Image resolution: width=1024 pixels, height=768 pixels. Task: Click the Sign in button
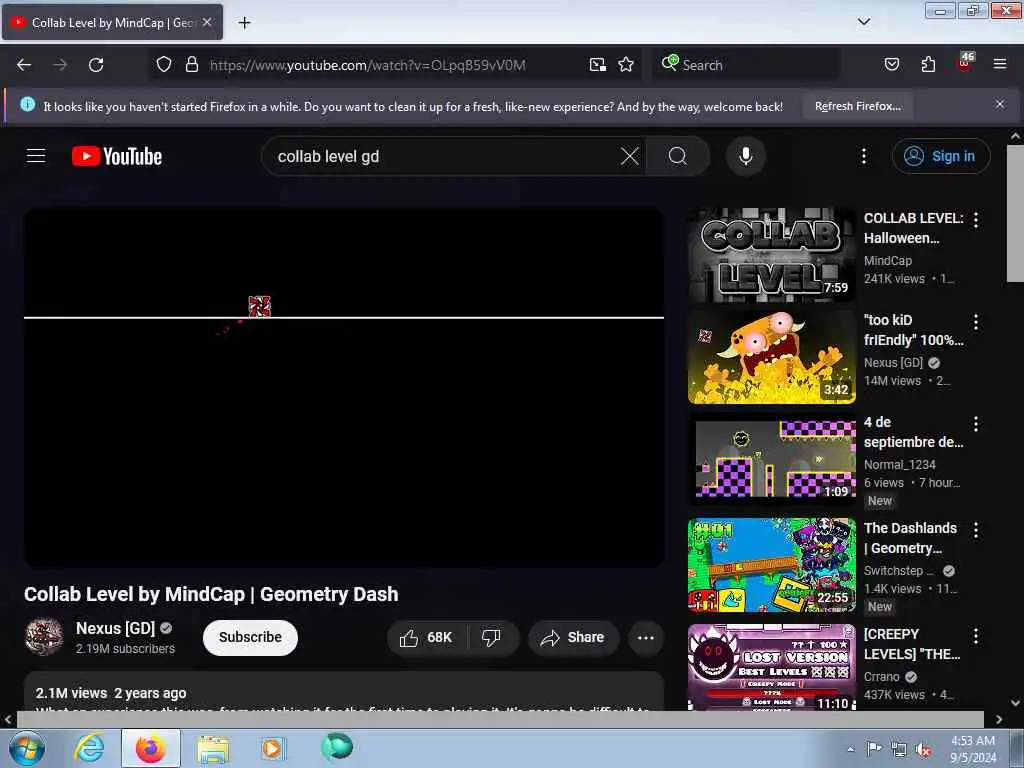(940, 156)
